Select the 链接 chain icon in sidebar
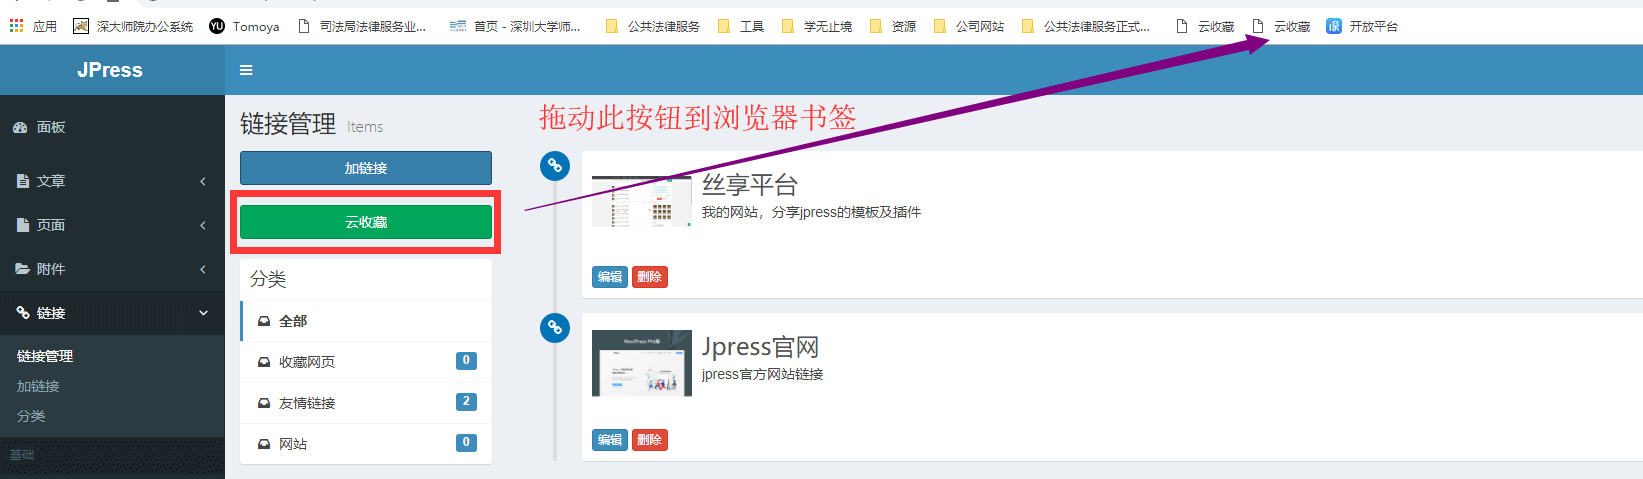This screenshot has height=479, width=1643. coord(22,313)
